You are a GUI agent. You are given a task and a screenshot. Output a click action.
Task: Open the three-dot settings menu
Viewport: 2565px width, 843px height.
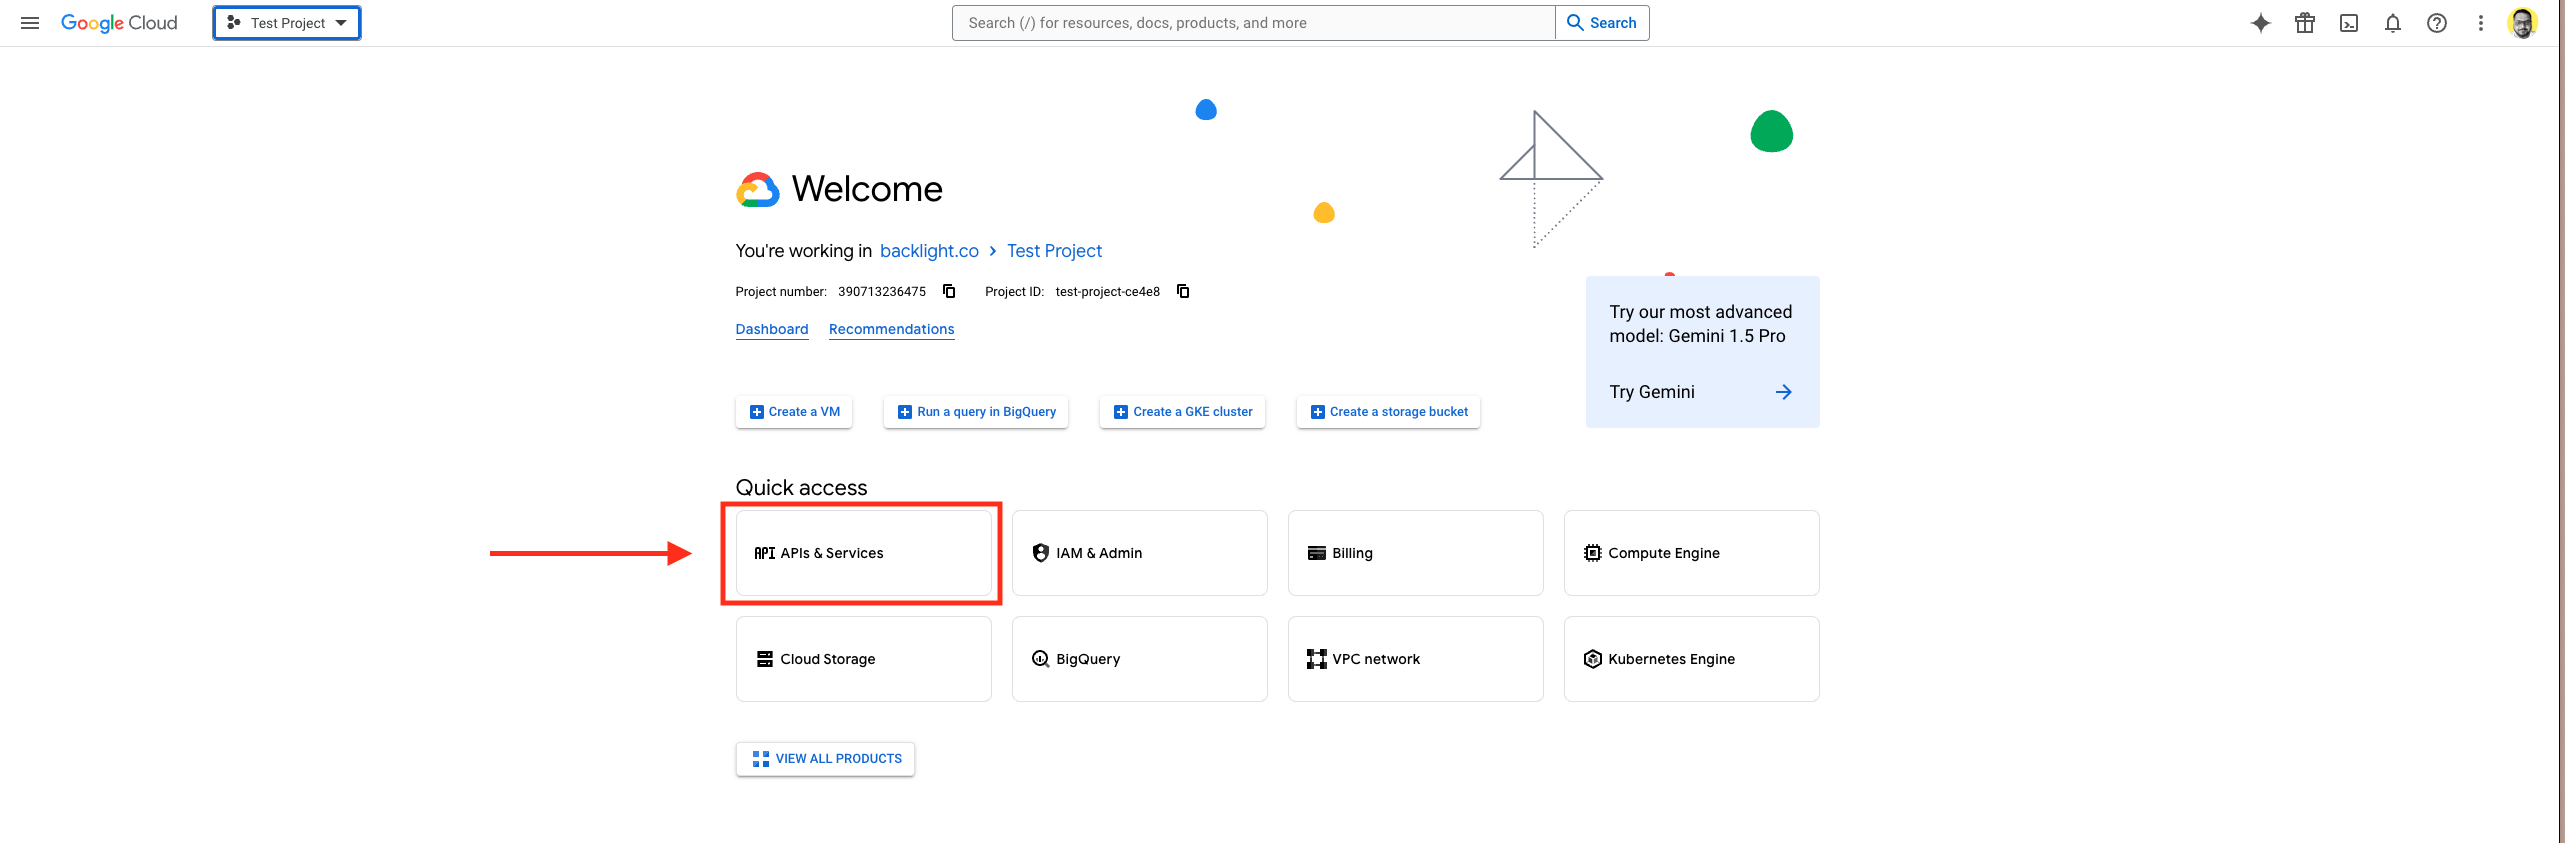coord(2481,23)
